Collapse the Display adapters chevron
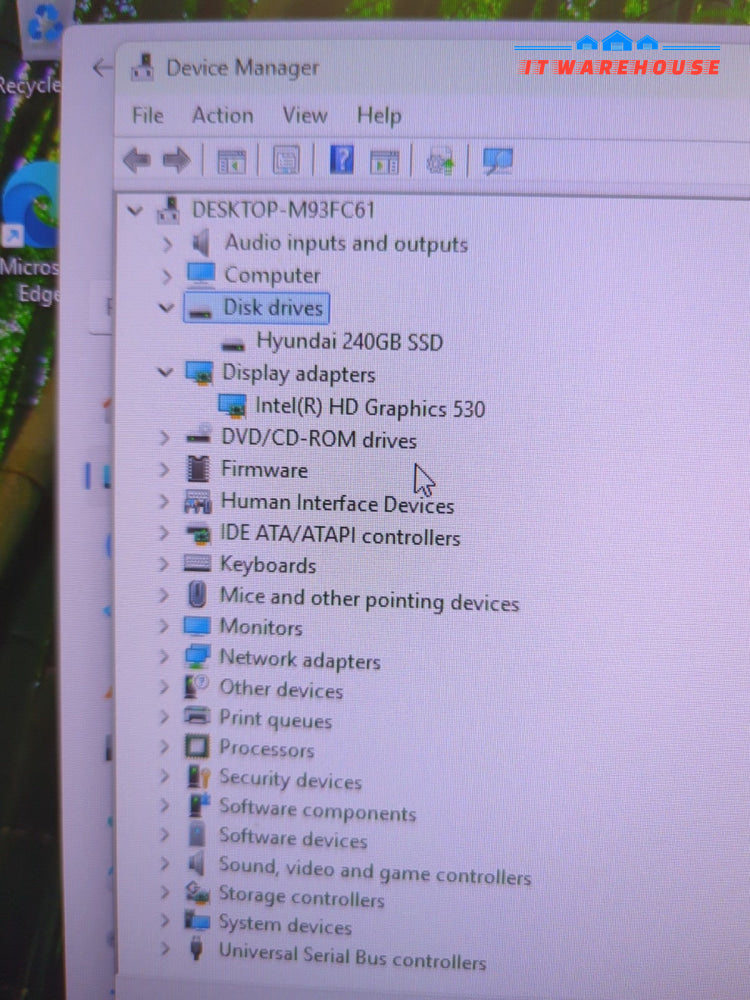The width and height of the screenshot is (750, 1000). tap(165, 371)
